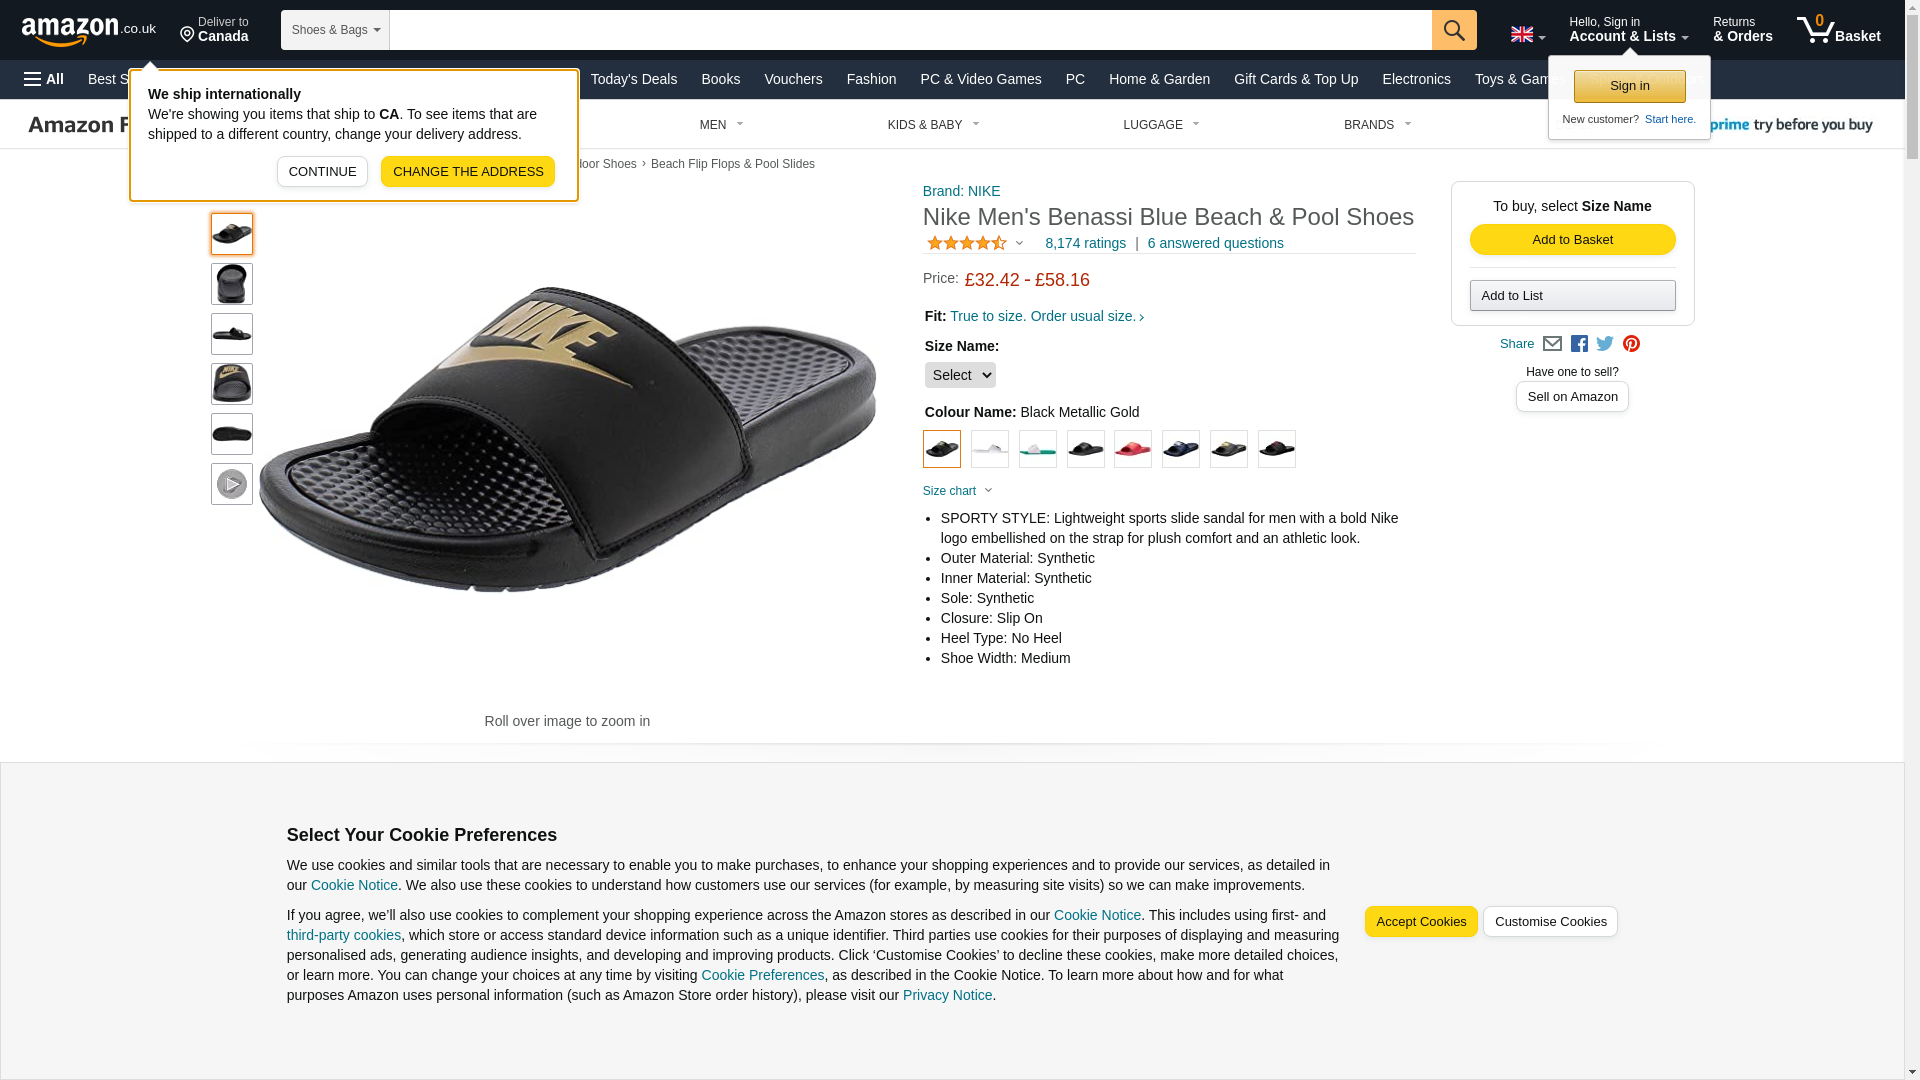The height and width of the screenshot is (1080, 1920).
Task: Open Today's Deals nav item
Action: click(x=633, y=79)
